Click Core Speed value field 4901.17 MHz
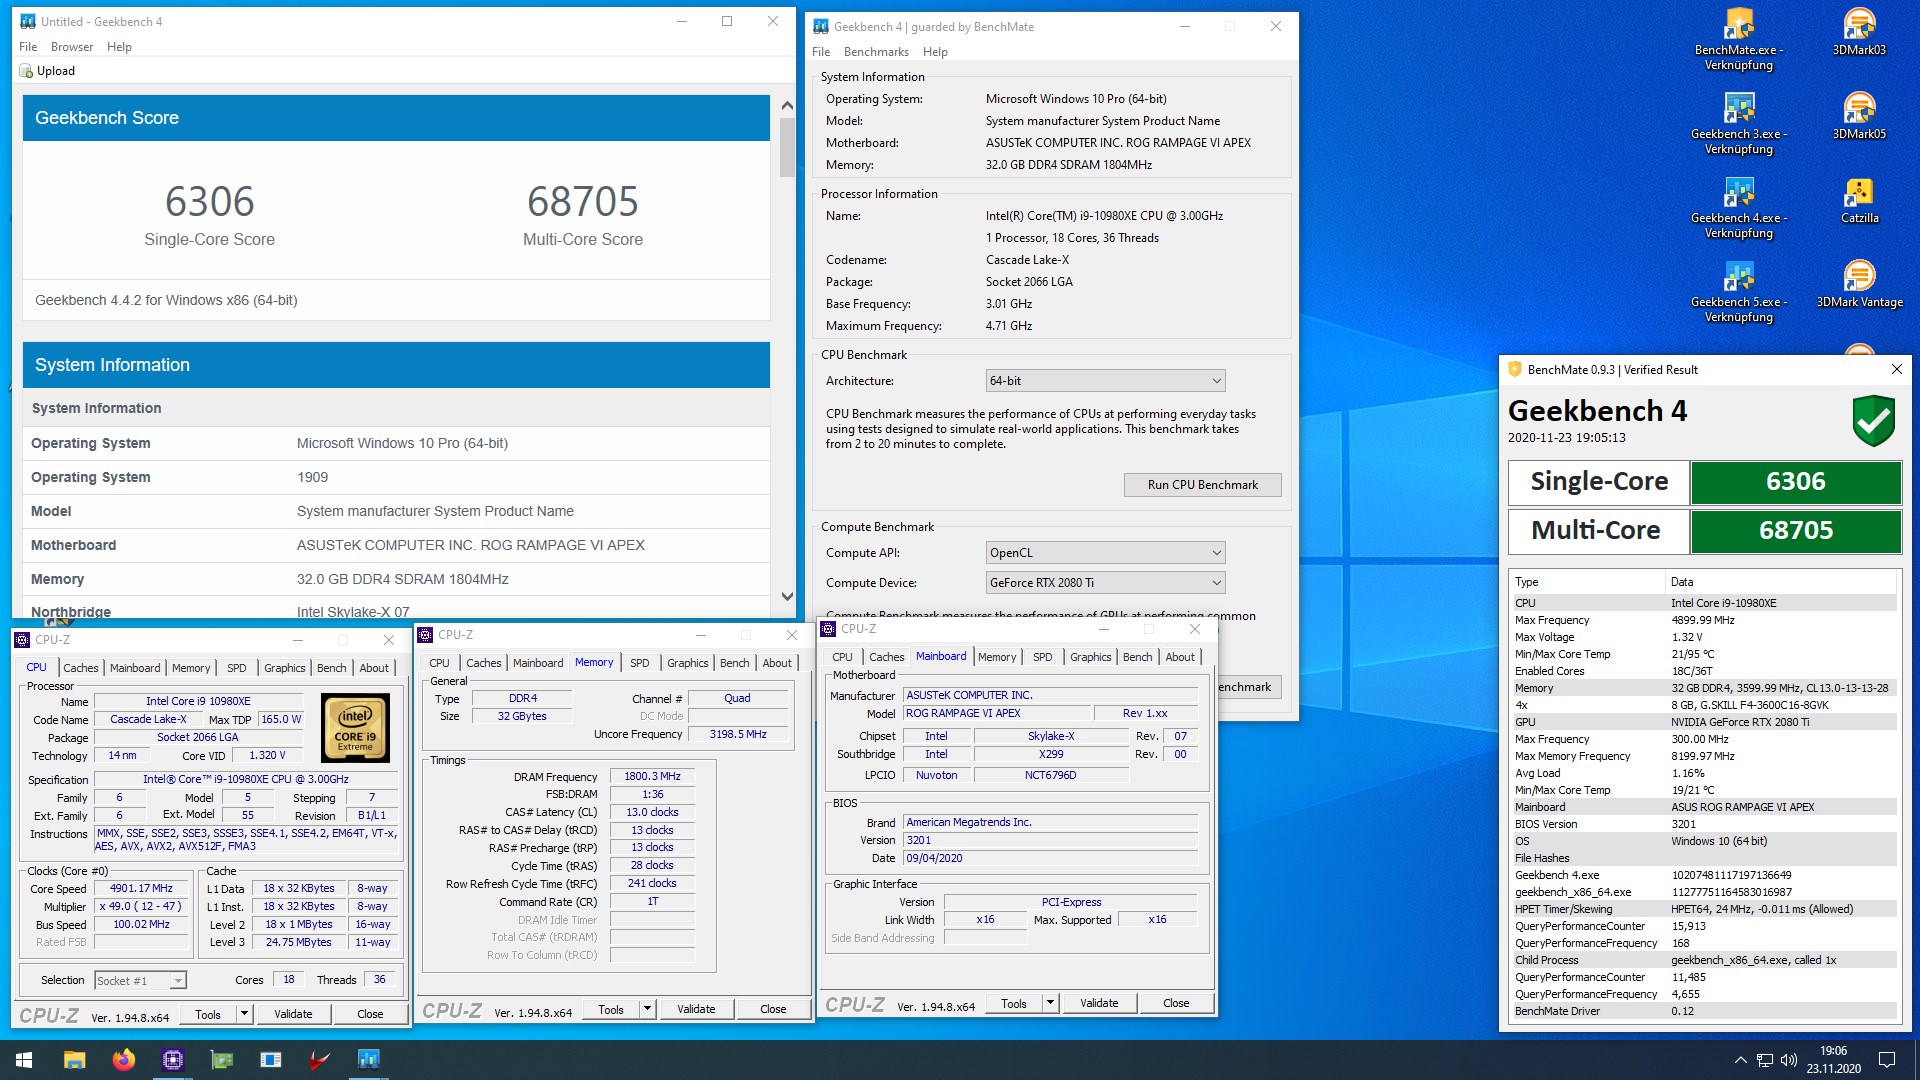 click(x=141, y=888)
